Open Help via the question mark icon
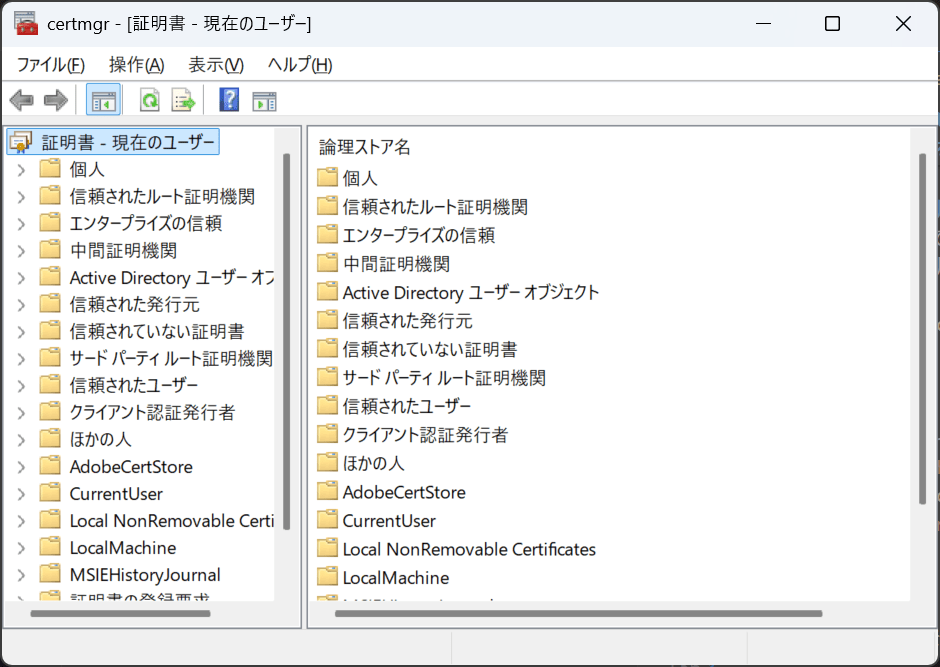Screen dimensions: 940x667 tap(229, 100)
